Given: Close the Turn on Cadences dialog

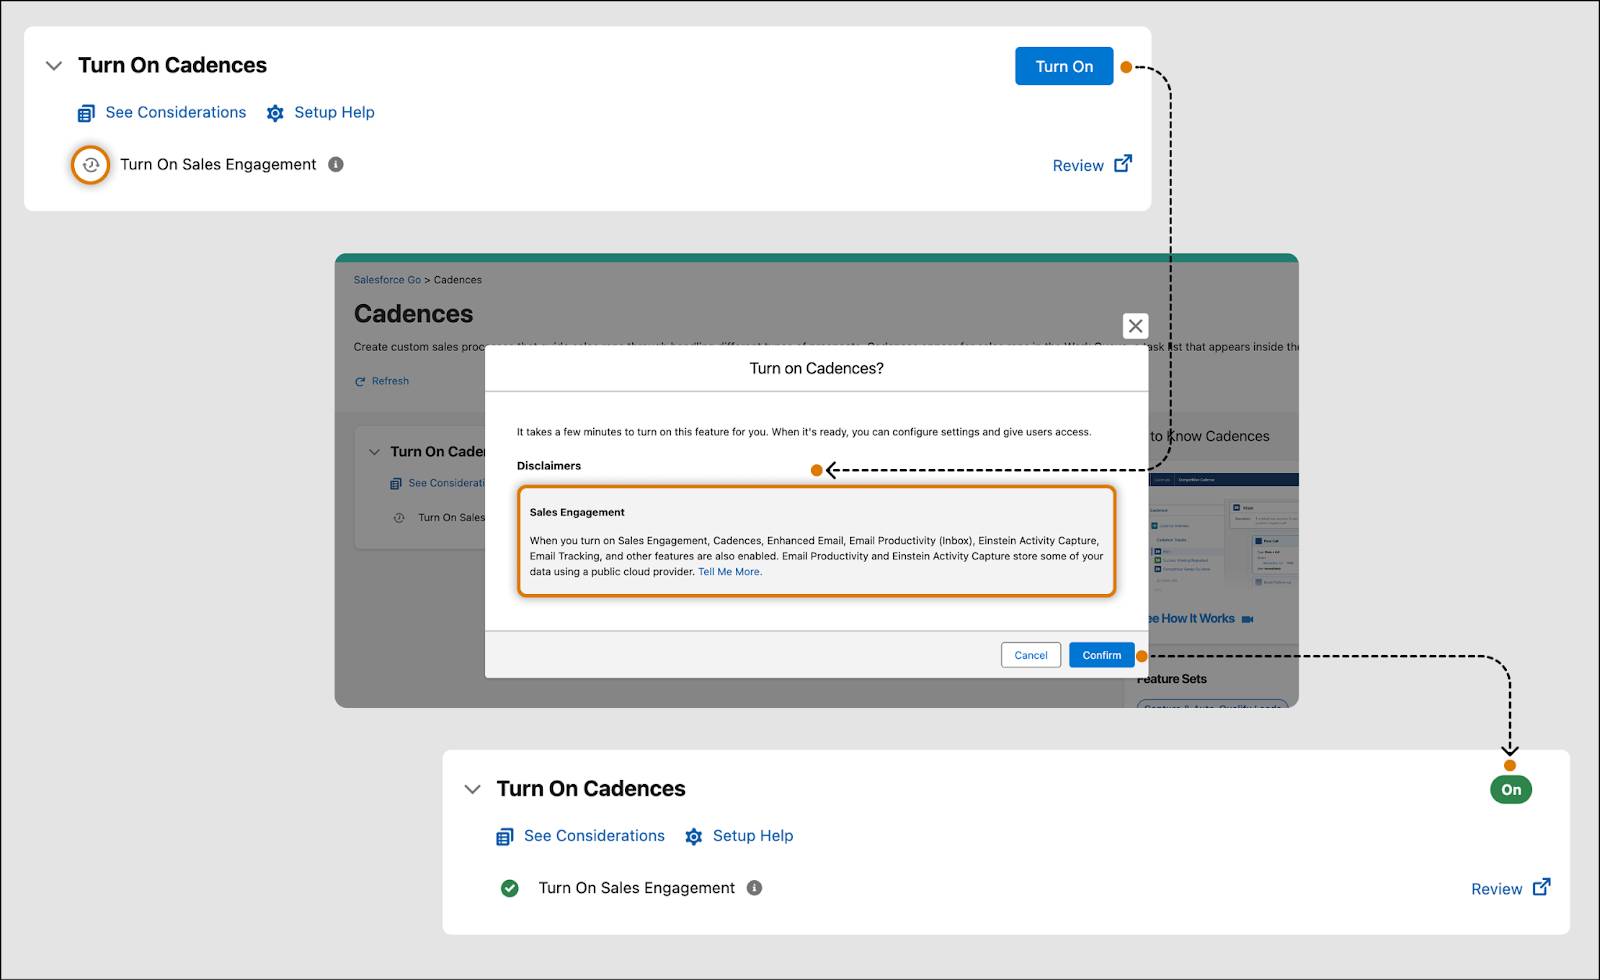Looking at the screenshot, I should coord(1135,326).
